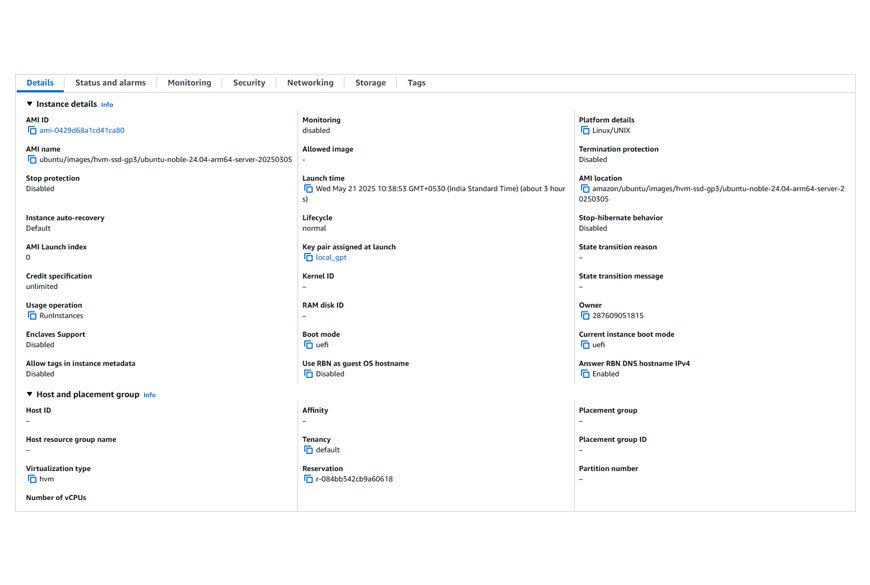The height and width of the screenshot is (585, 870).
Task: Switch to the Status and alarms tab
Action: (x=110, y=83)
